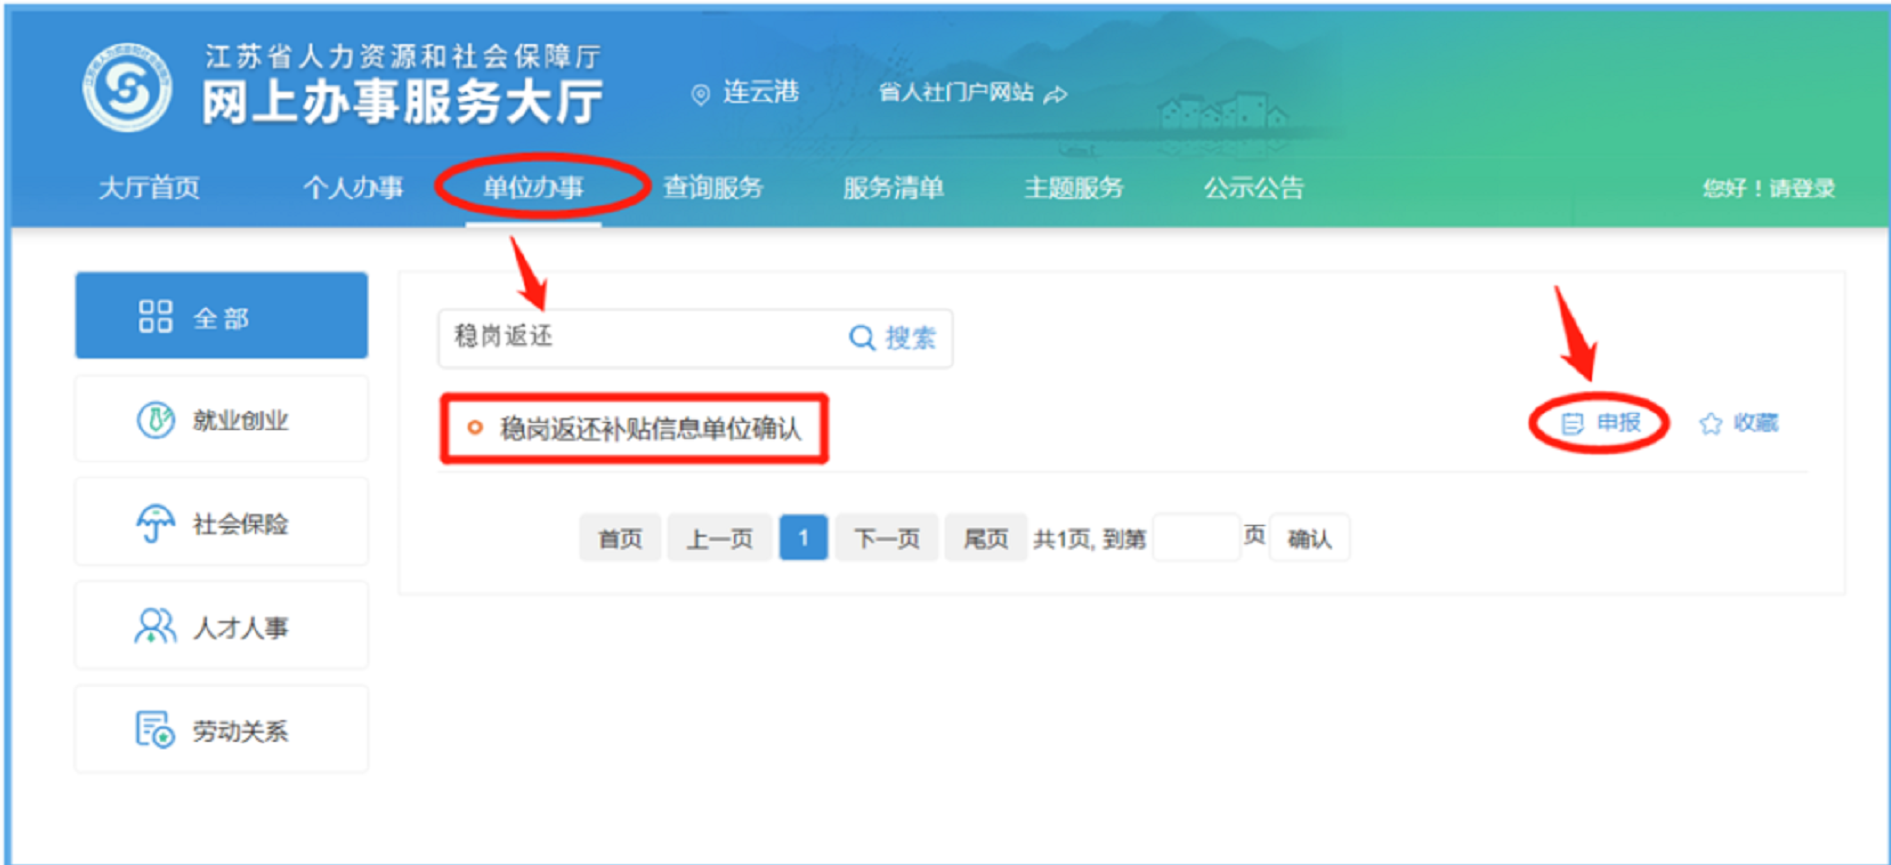Image resolution: width=1891 pixels, height=865 pixels.
Task: Click the page number input box
Action: click(1195, 538)
